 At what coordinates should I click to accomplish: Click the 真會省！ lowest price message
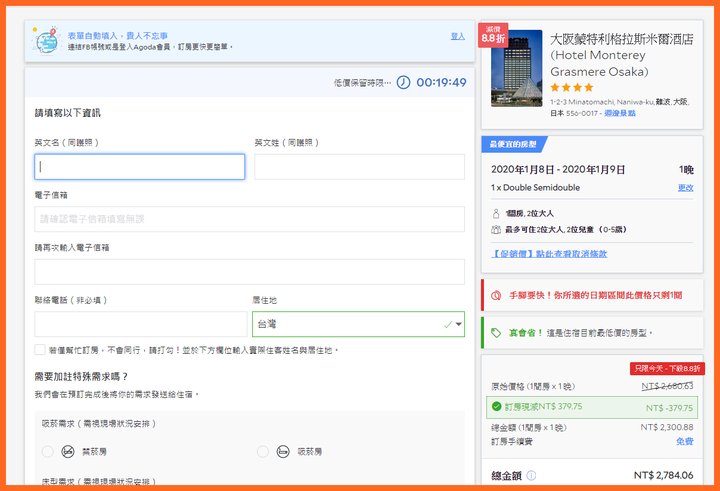[581, 333]
